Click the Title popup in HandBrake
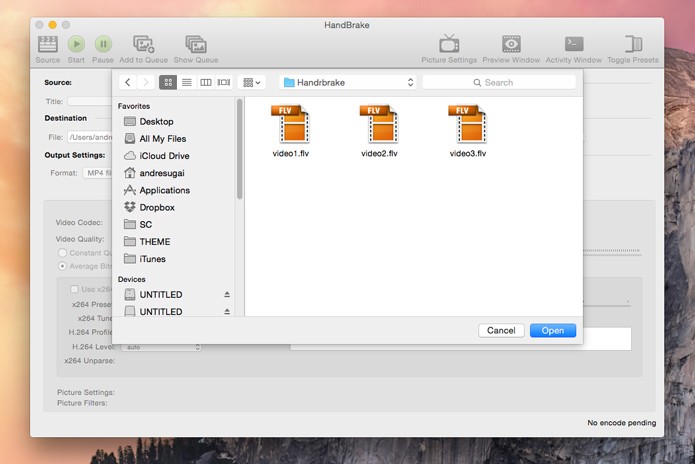The width and height of the screenshot is (695, 464). click(x=90, y=101)
